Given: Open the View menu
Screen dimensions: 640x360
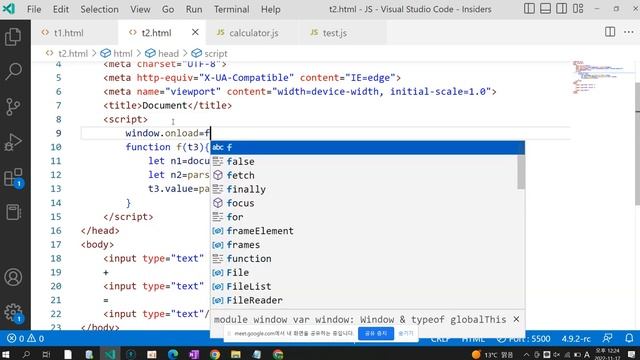Looking at the screenshot, I should (x=140, y=9).
